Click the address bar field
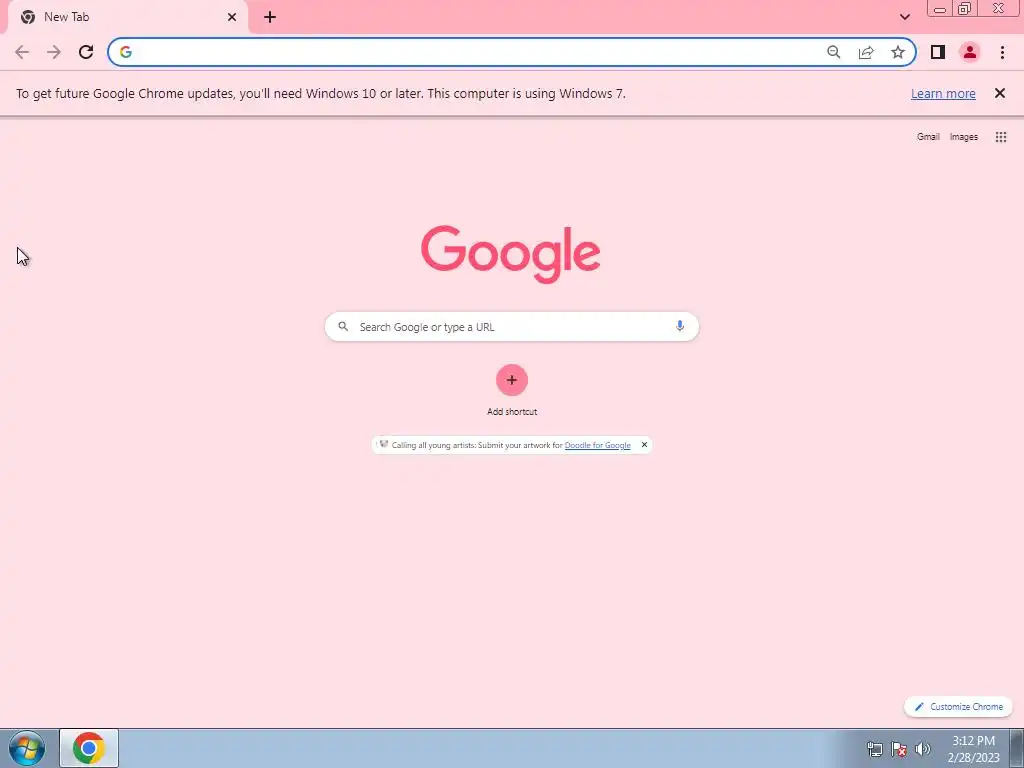The width and height of the screenshot is (1024, 768). (x=512, y=52)
